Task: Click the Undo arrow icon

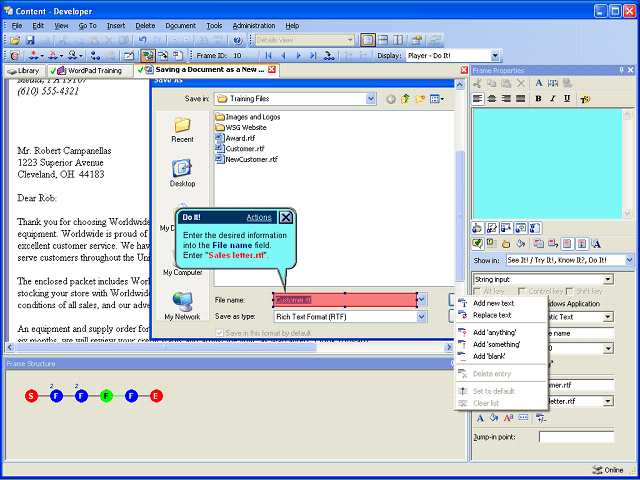Action: tap(142, 40)
